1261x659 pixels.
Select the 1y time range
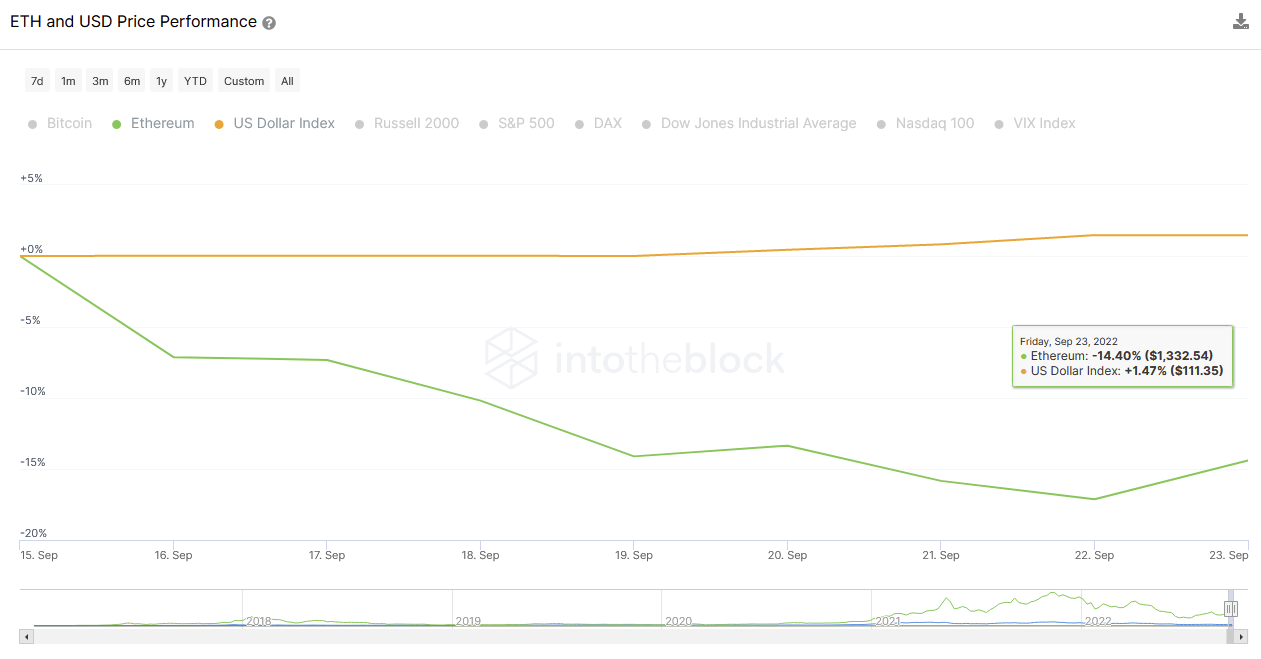click(x=162, y=81)
